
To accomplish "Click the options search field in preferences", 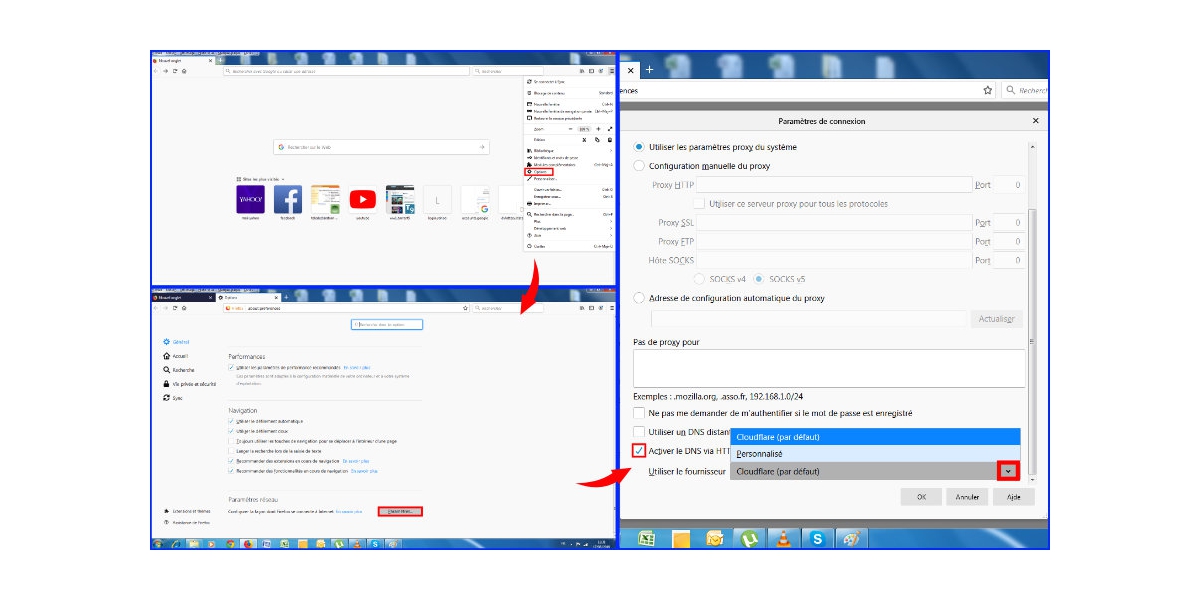I will 387,324.
